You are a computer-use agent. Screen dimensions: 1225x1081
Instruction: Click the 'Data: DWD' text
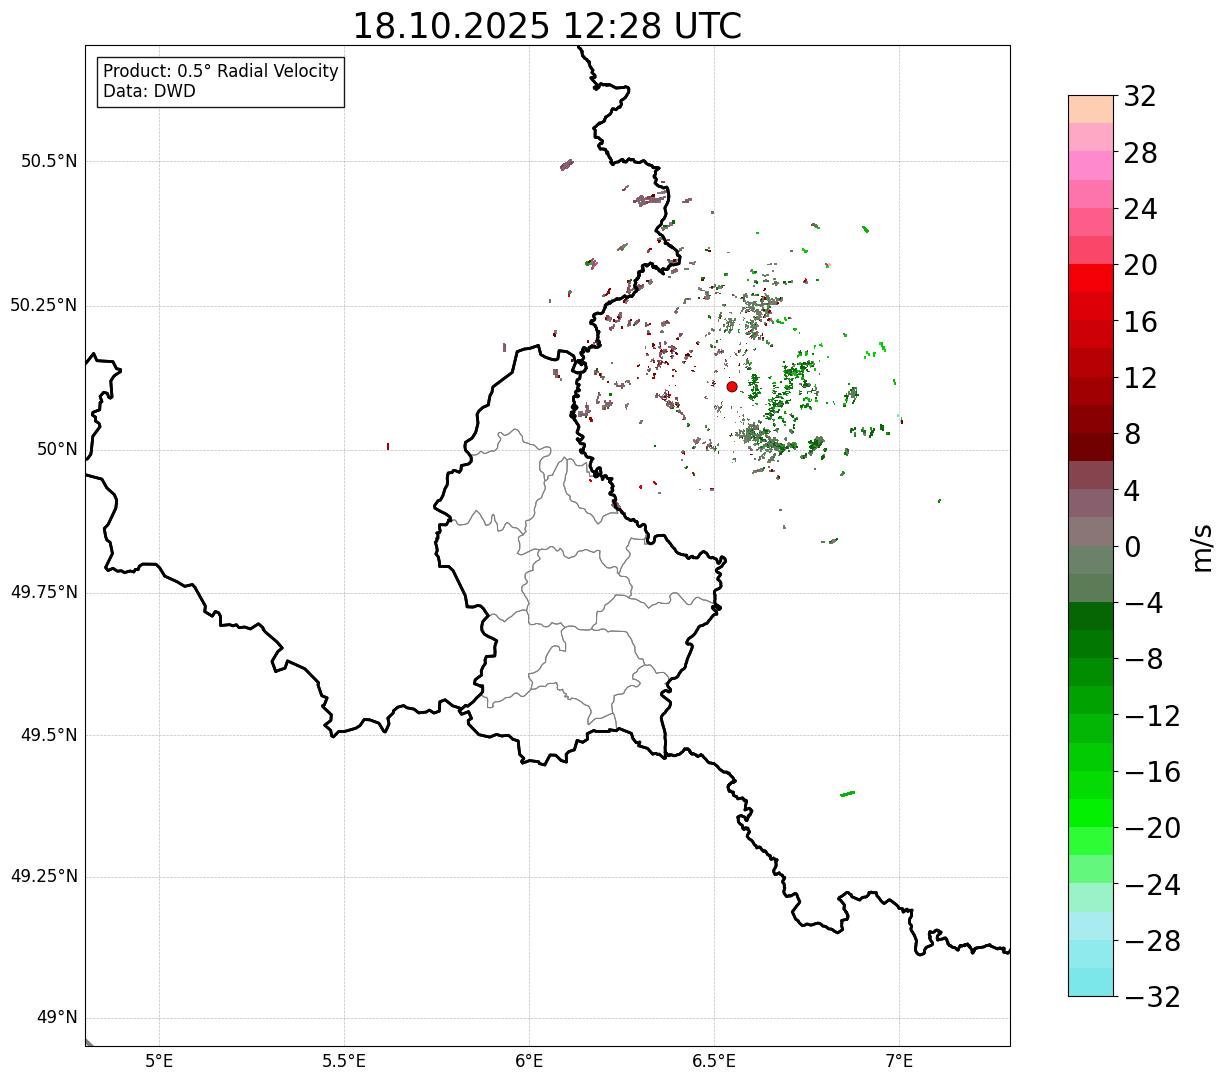(150, 92)
